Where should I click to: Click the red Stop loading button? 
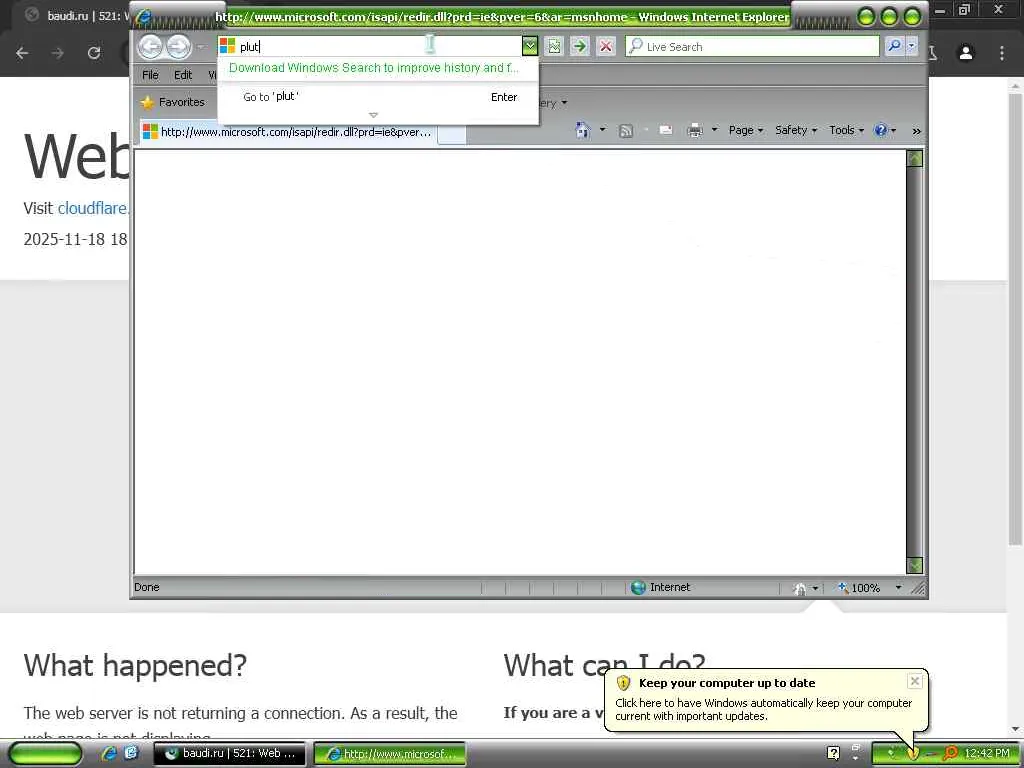coord(606,46)
